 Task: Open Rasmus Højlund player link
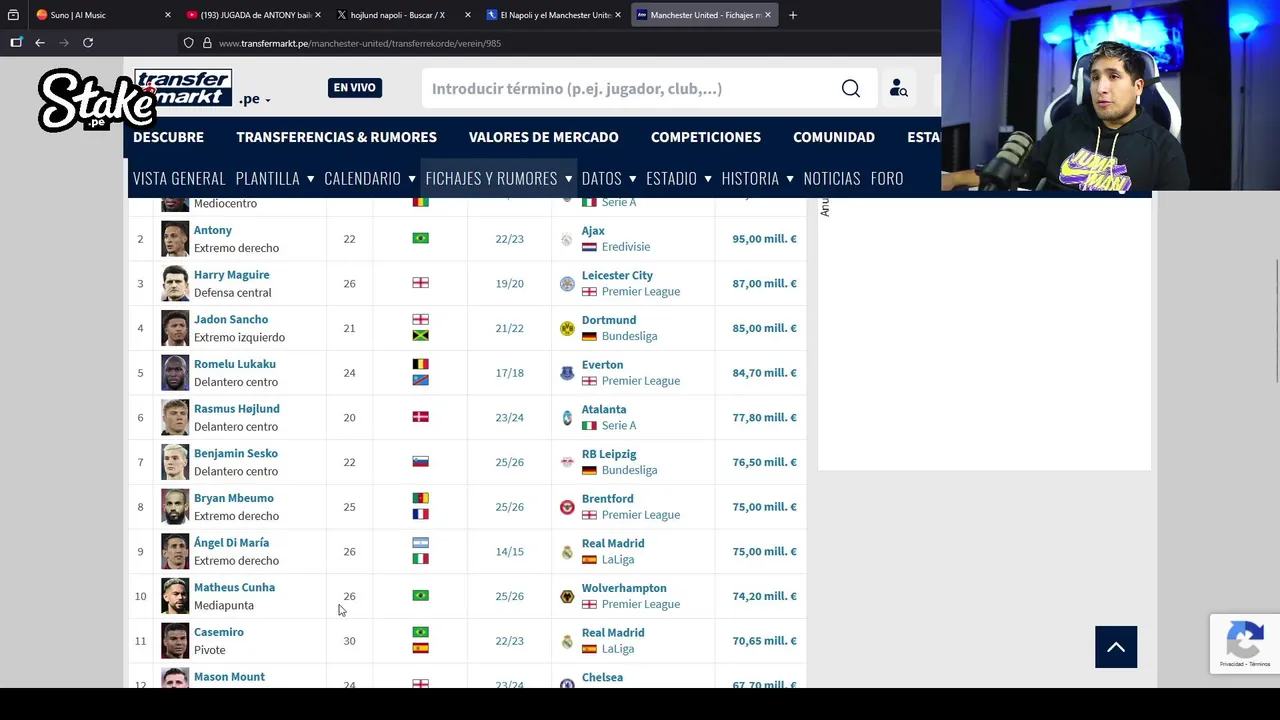pos(237,408)
